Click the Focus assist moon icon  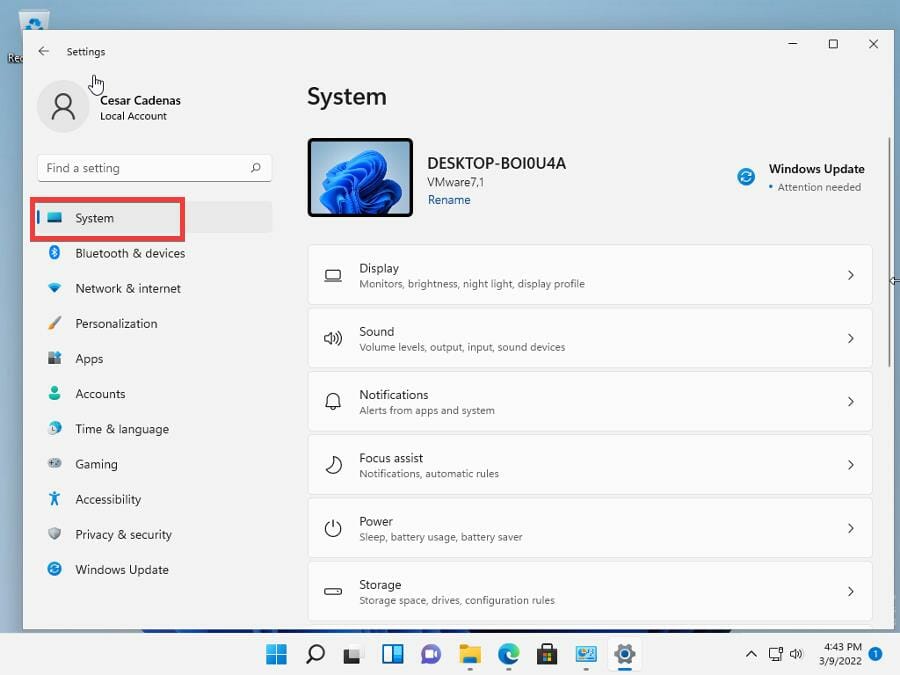pos(333,465)
